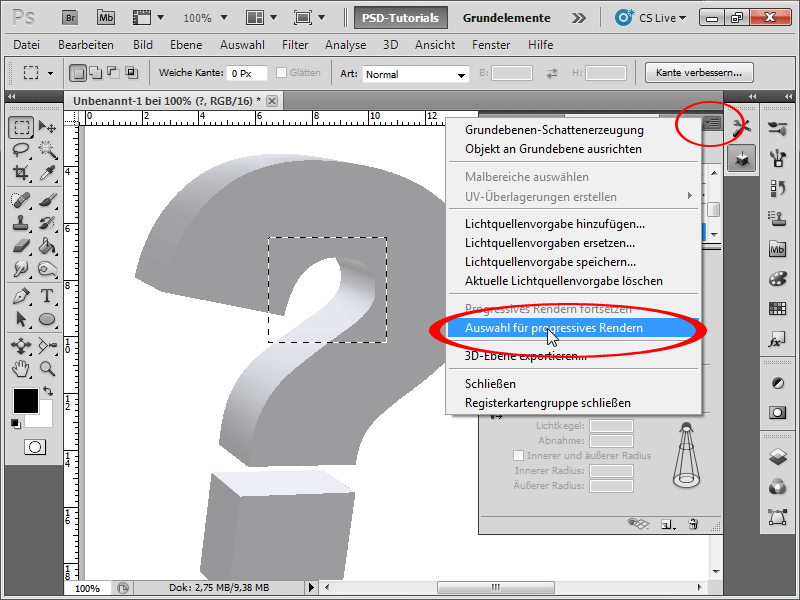
Task: Open the status bar info arrow
Action: (311, 588)
